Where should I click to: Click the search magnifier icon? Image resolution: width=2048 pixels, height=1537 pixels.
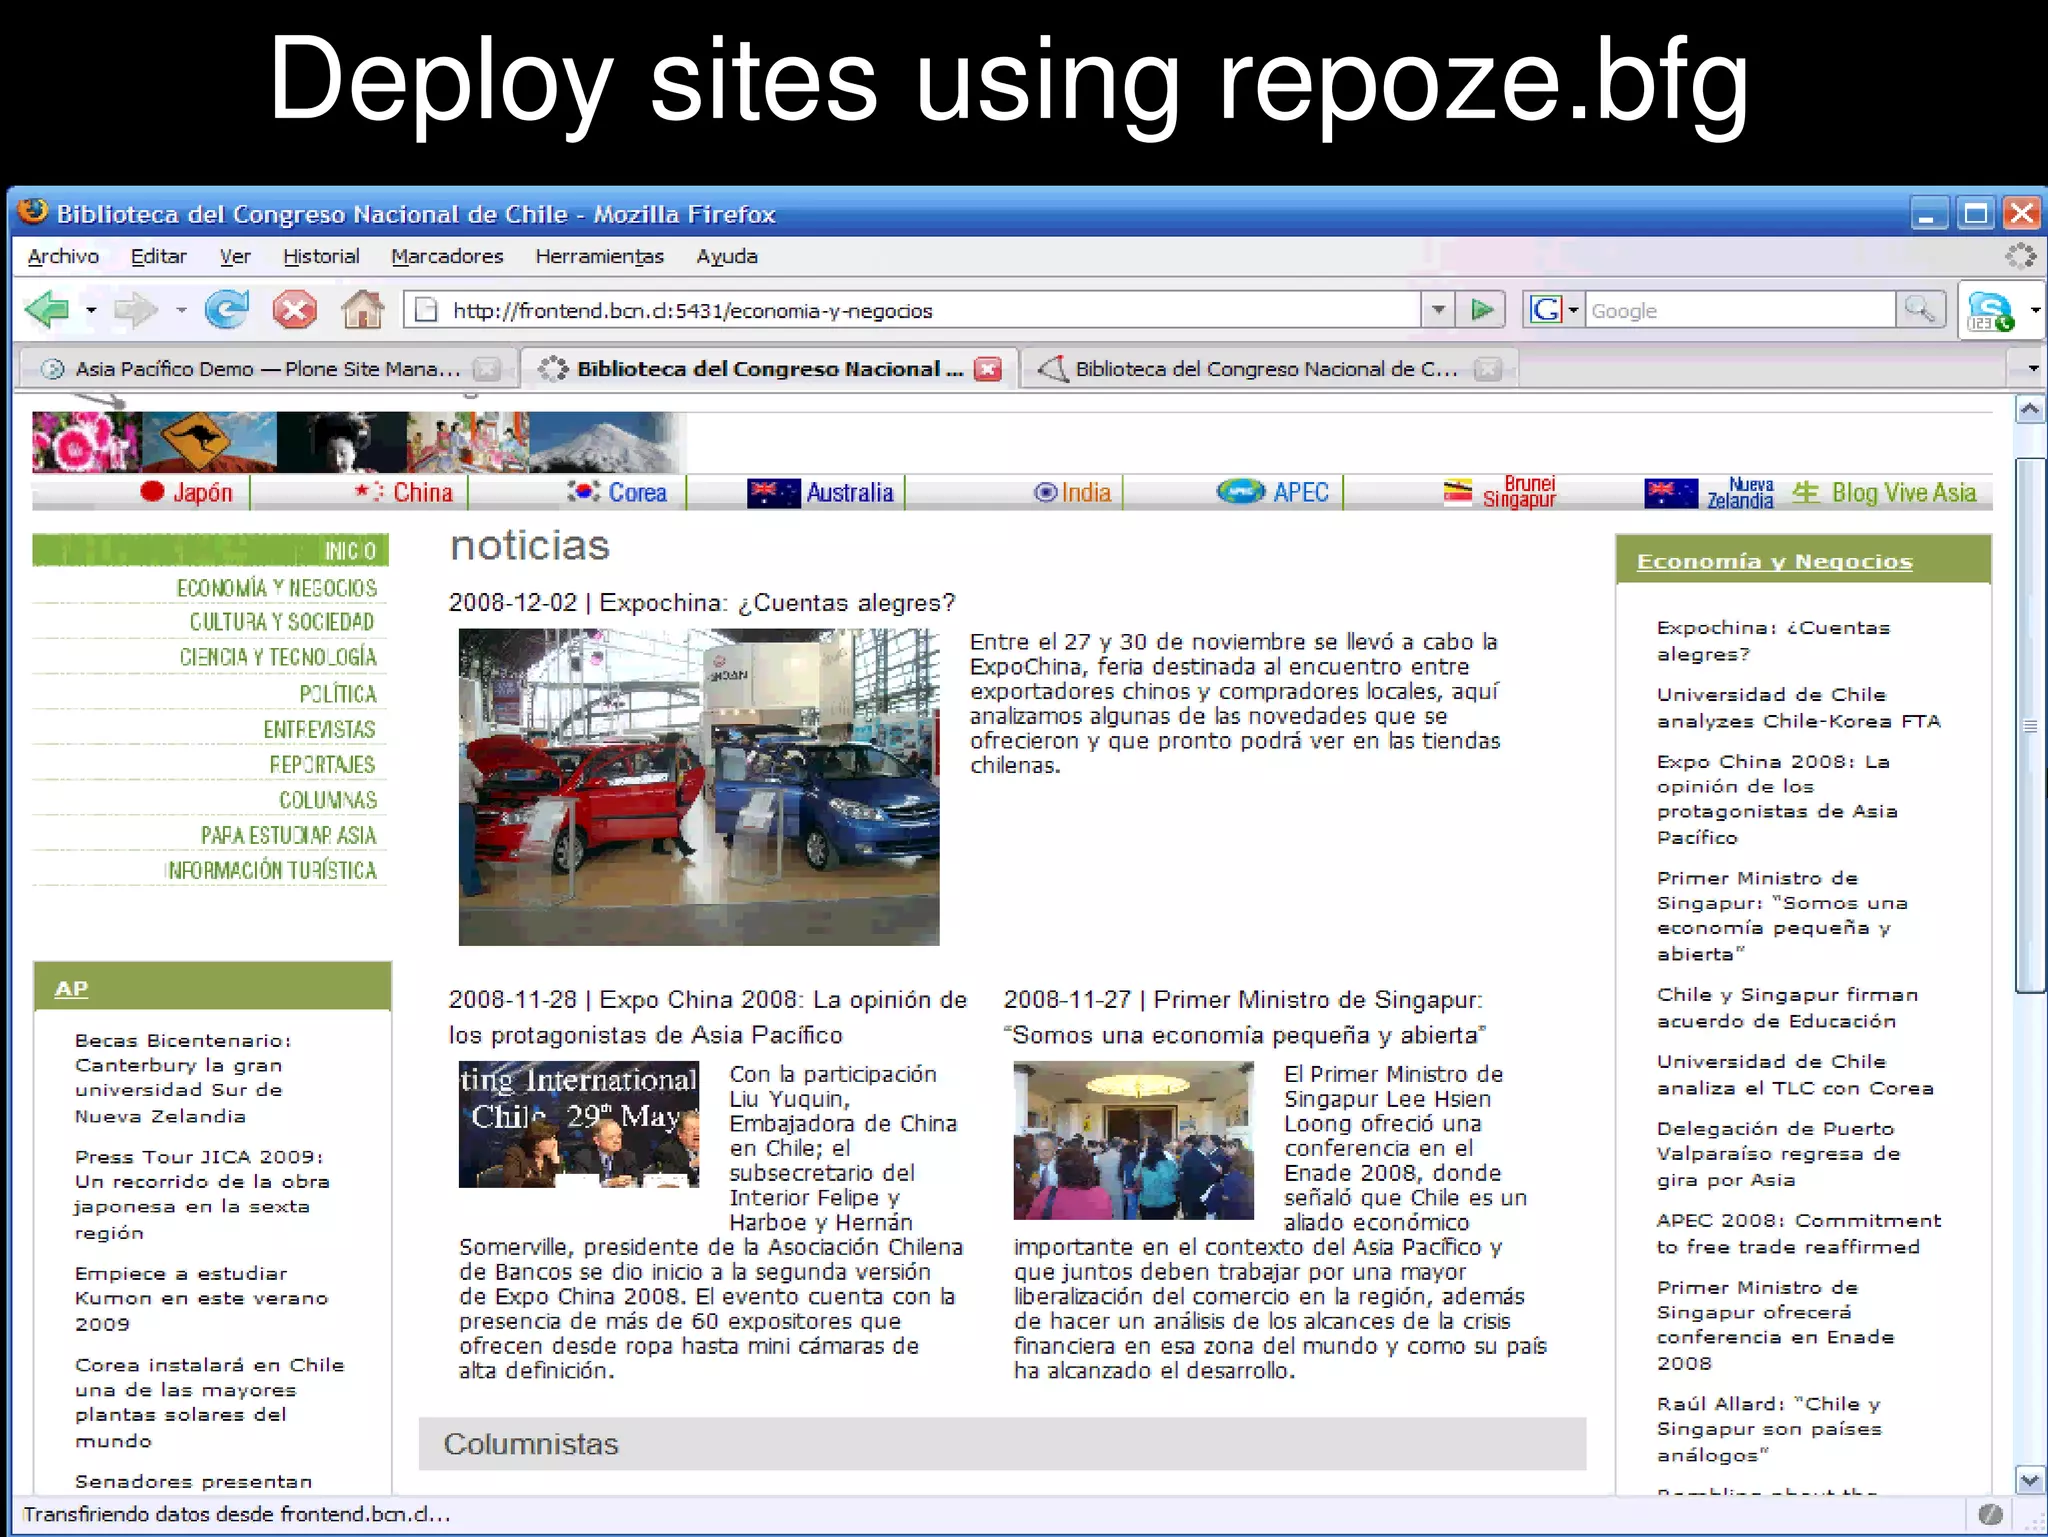(x=1920, y=310)
